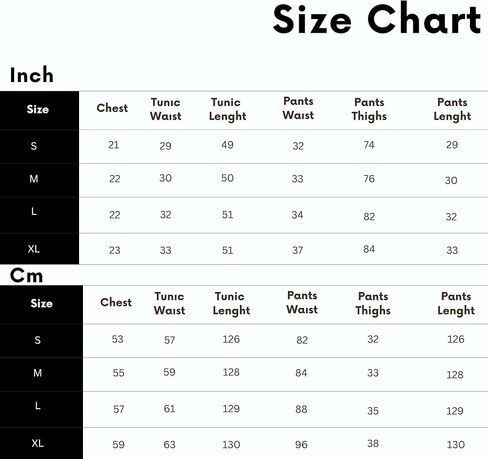Click the Size header in Cm table
This screenshot has width=488, height=459.
click(x=41, y=303)
